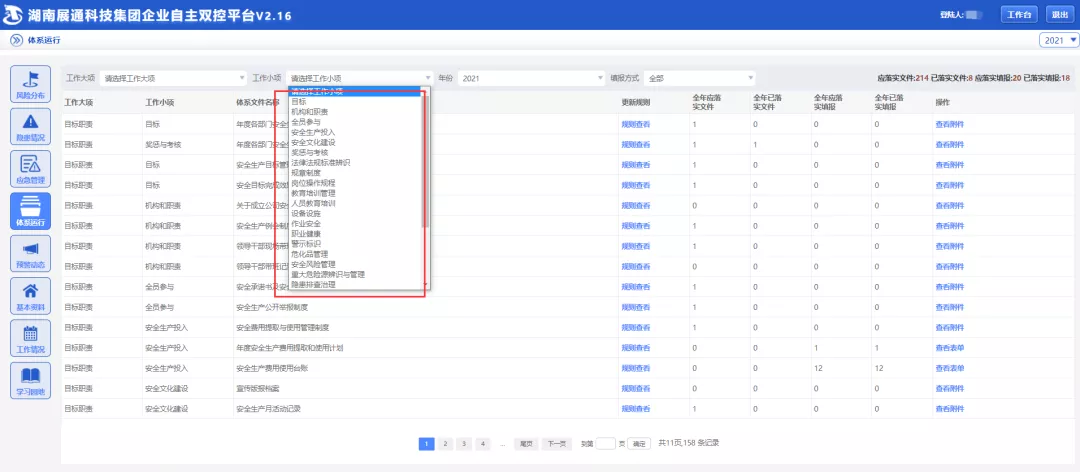Viewport: 1080px width, 472px height.
Task: Open the 应急管理 sidebar icon
Action: tap(31, 169)
